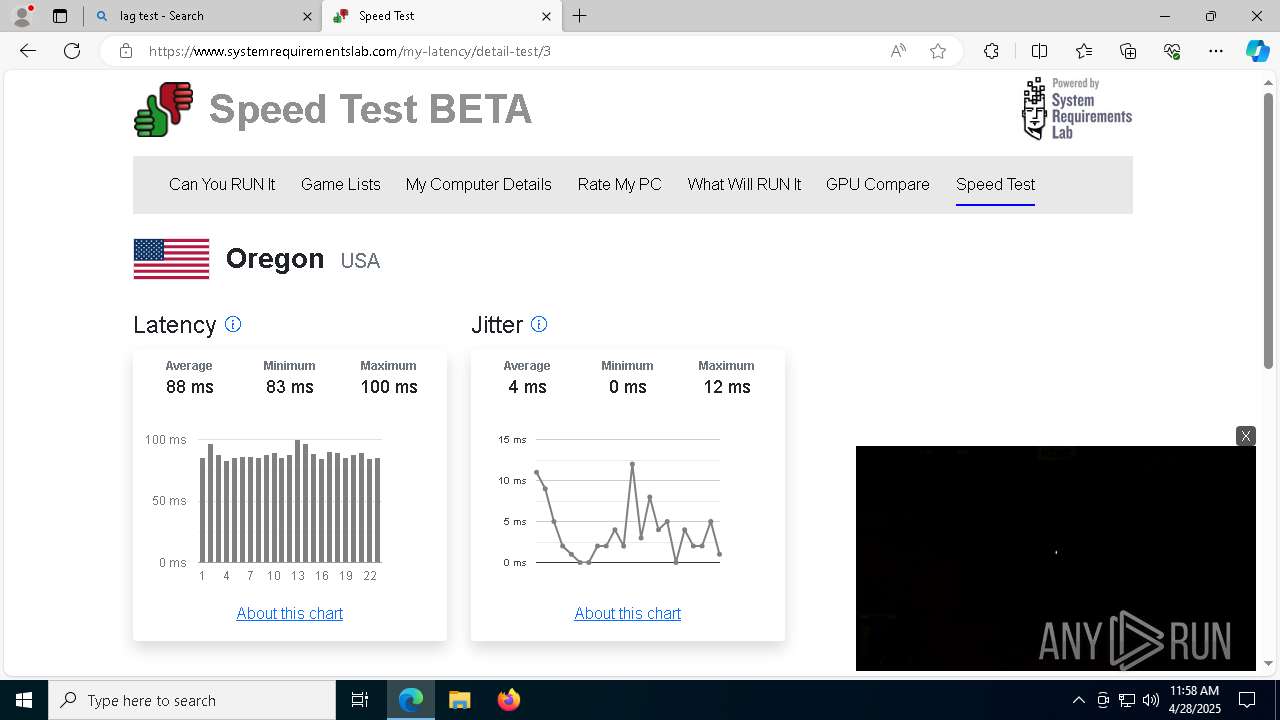This screenshot has width=1280, height=720.
Task: Open Latency 'About this chart' link
Action: 290,613
